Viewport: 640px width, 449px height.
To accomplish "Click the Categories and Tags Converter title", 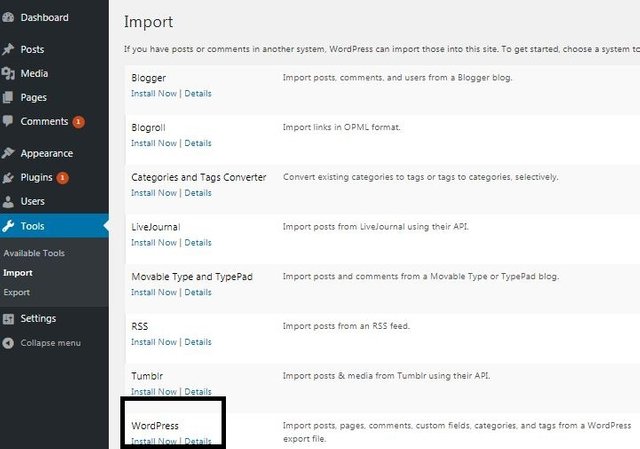I will pyautogui.click(x=199, y=178).
